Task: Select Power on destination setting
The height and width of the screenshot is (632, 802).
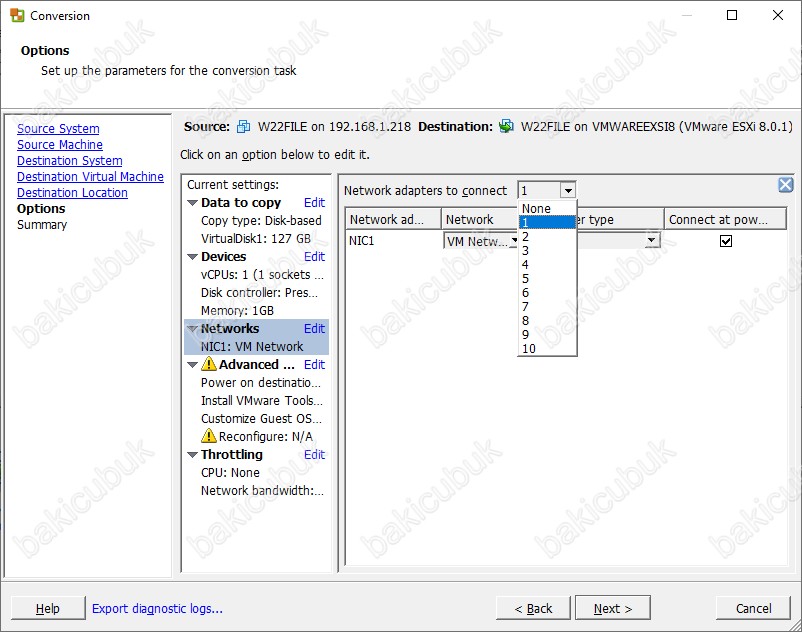Action: click(261, 382)
